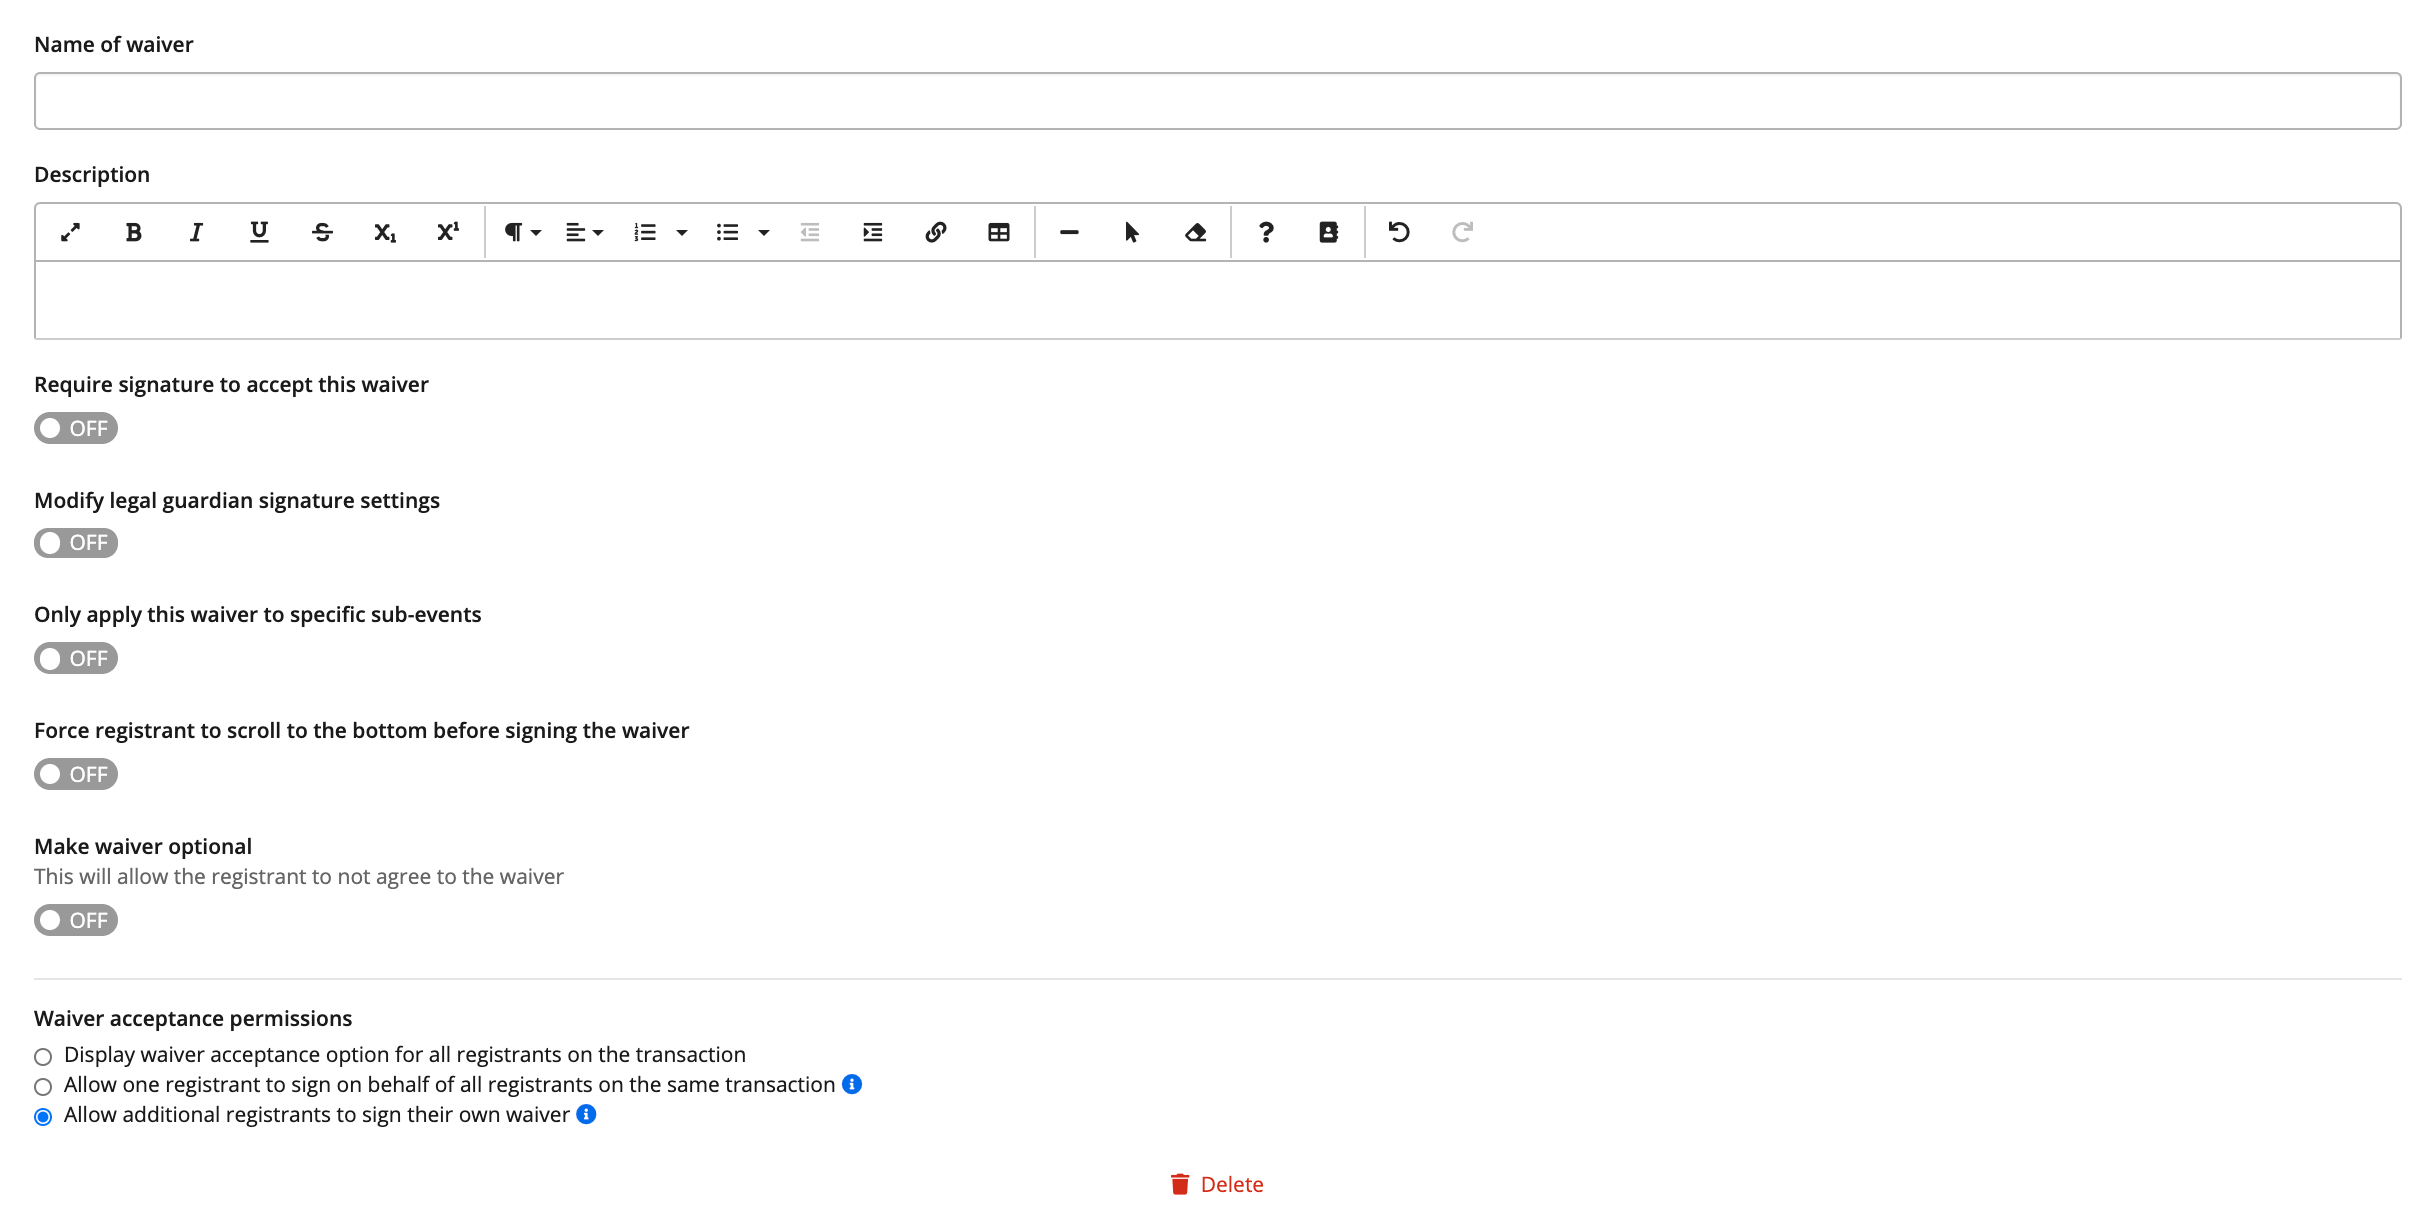
Task: Click the select-all cursor icon
Action: 1132,232
